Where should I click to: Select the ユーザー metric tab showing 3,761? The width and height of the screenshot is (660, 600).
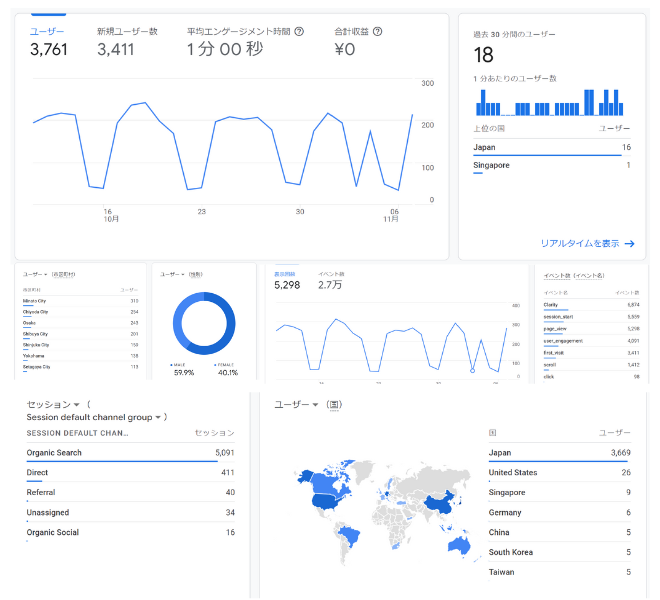[48, 42]
